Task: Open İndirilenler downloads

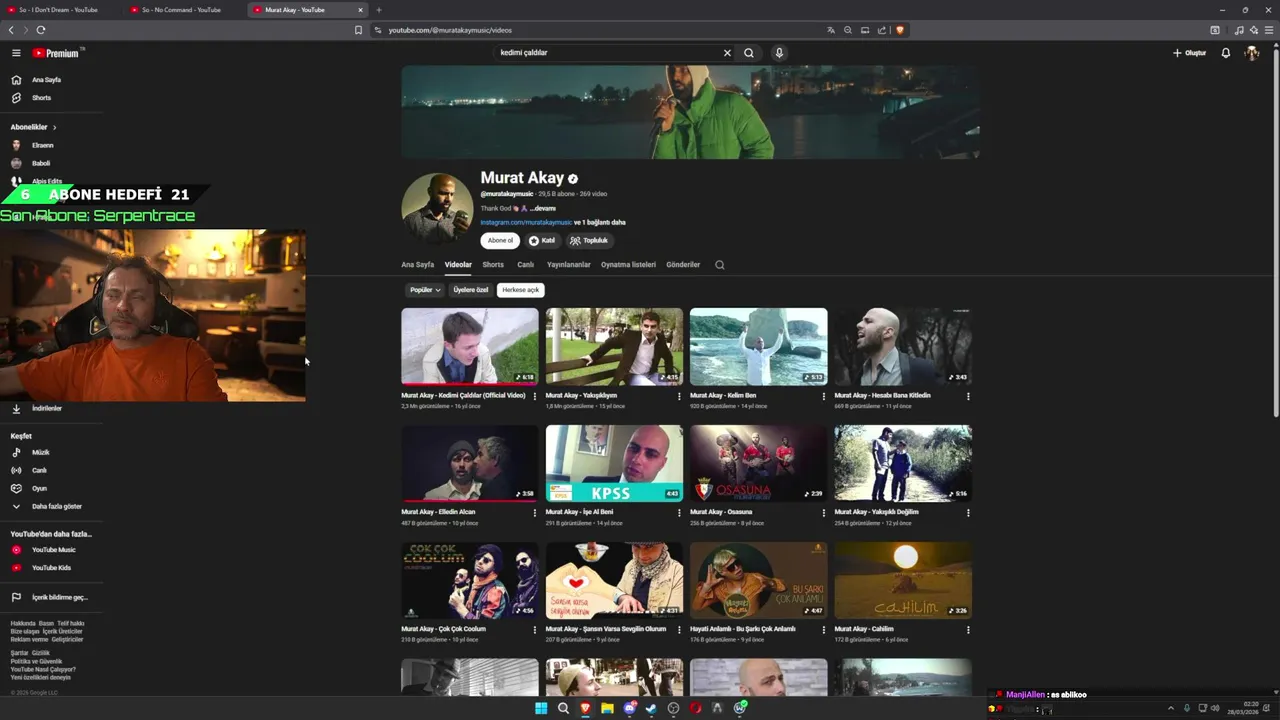Action: tap(46, 408)
